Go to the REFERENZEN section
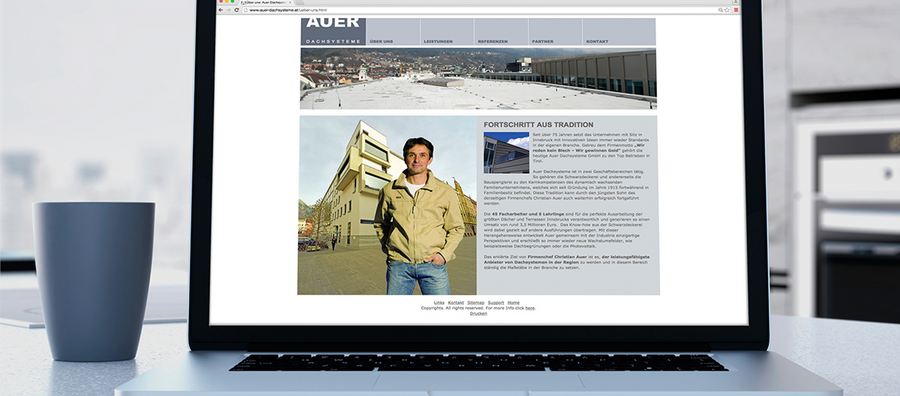Viewport: 900px width, 396px height. click(501, 32)
